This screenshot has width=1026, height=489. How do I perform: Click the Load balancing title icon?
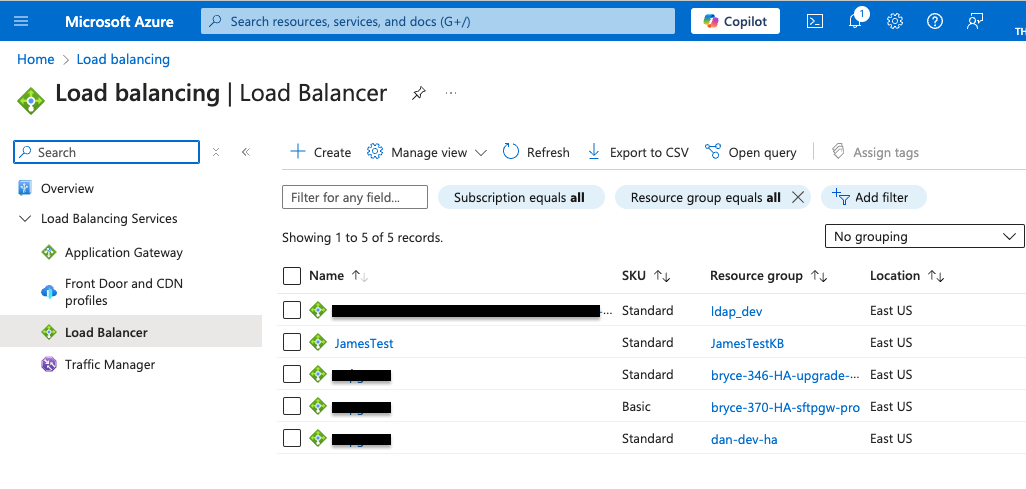click(31, 100)
